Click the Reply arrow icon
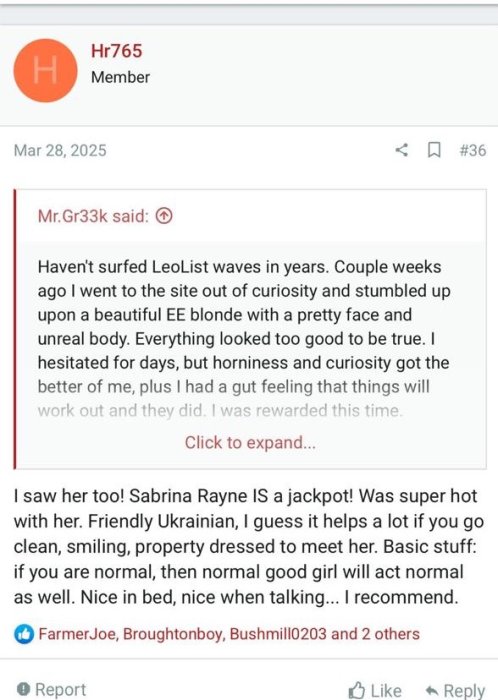The image size is (498, 700). pyautogui.click(x=432, y=691)
